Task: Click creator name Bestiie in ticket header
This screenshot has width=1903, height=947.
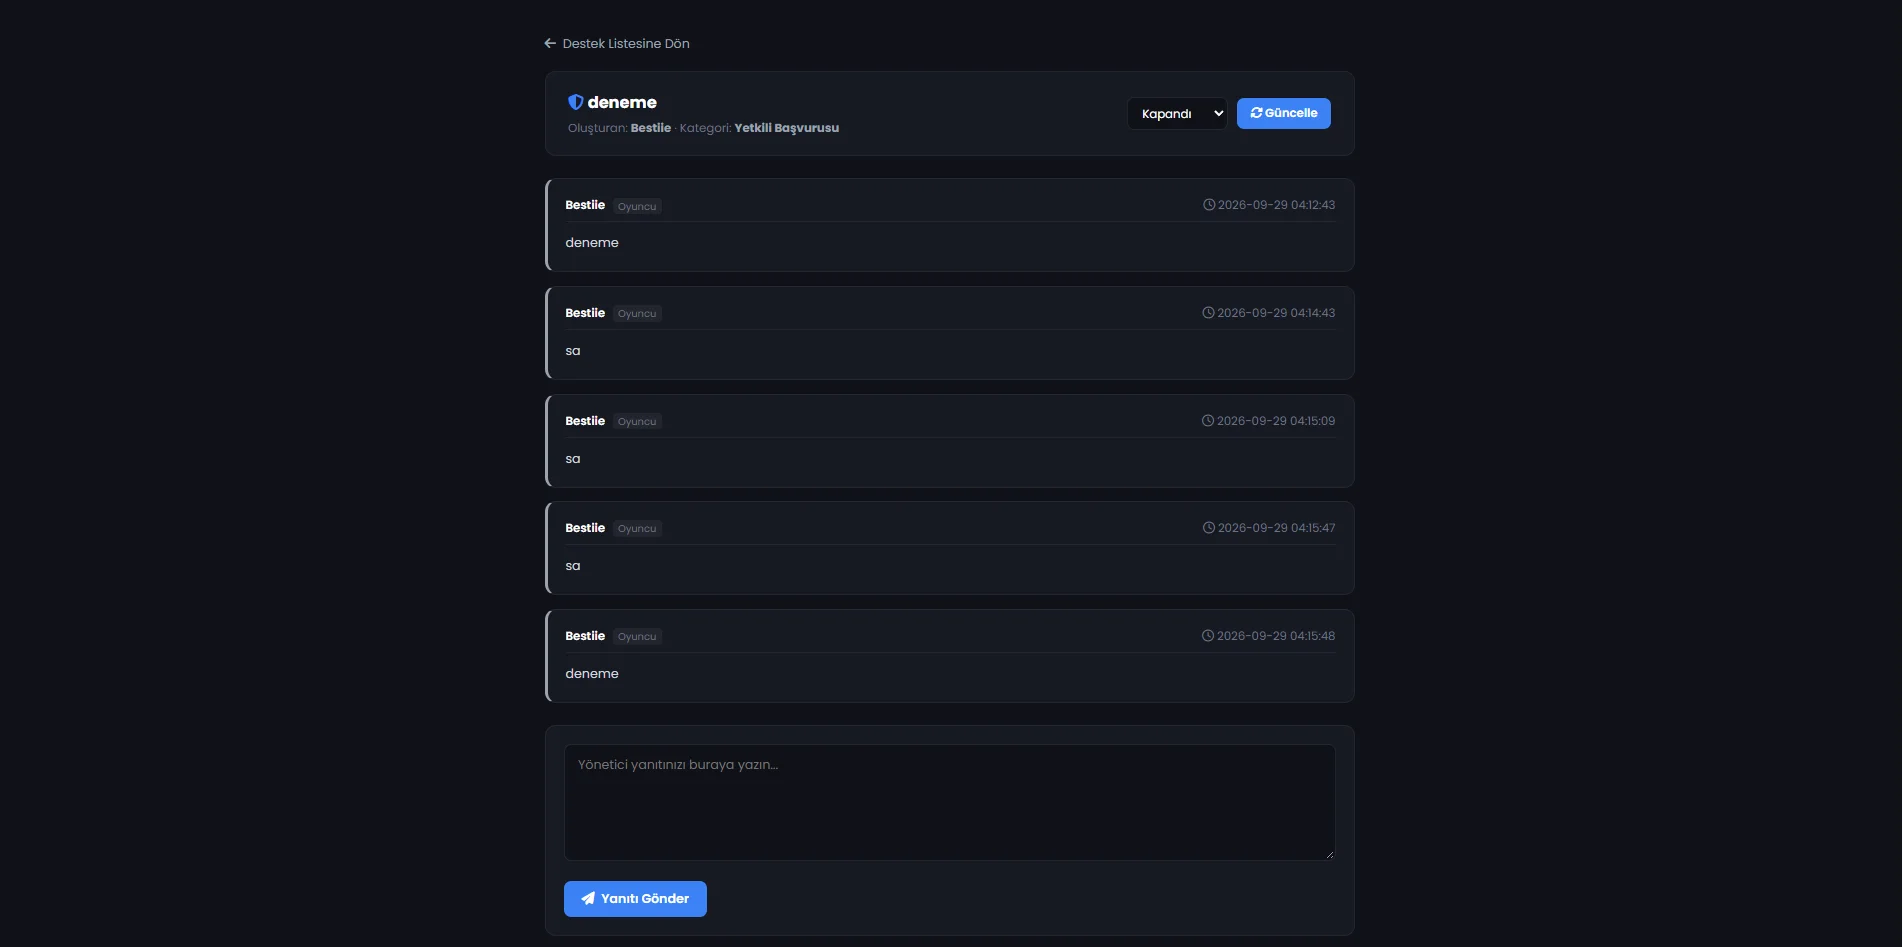Action: pyautogui.click(x=651, y=128)
